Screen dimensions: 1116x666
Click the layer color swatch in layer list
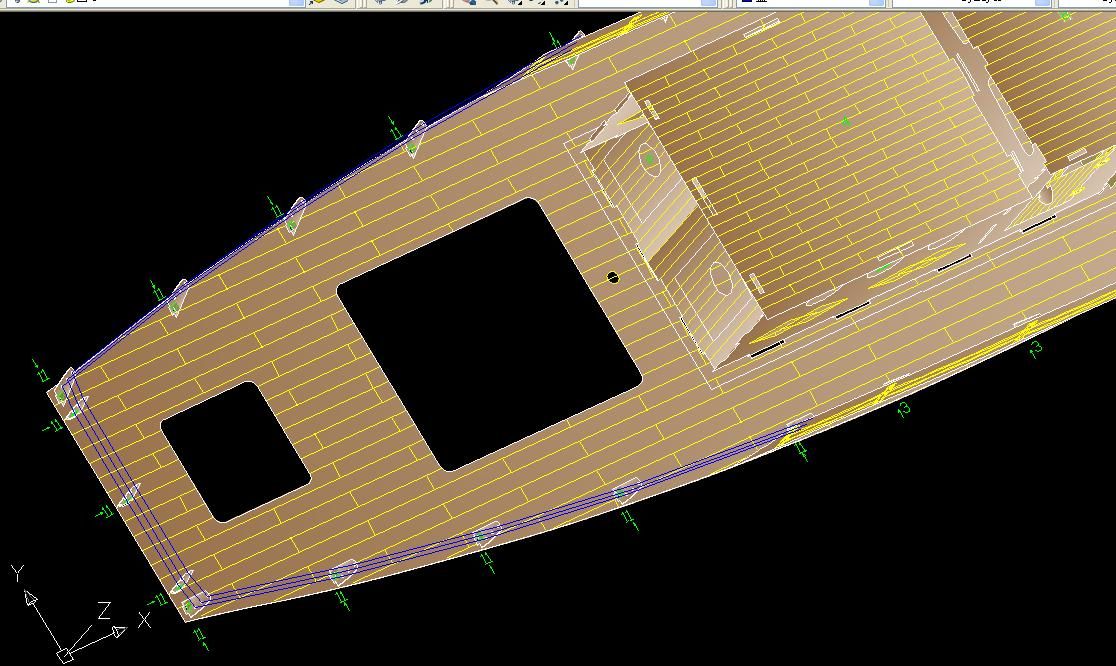click(82, 3)
